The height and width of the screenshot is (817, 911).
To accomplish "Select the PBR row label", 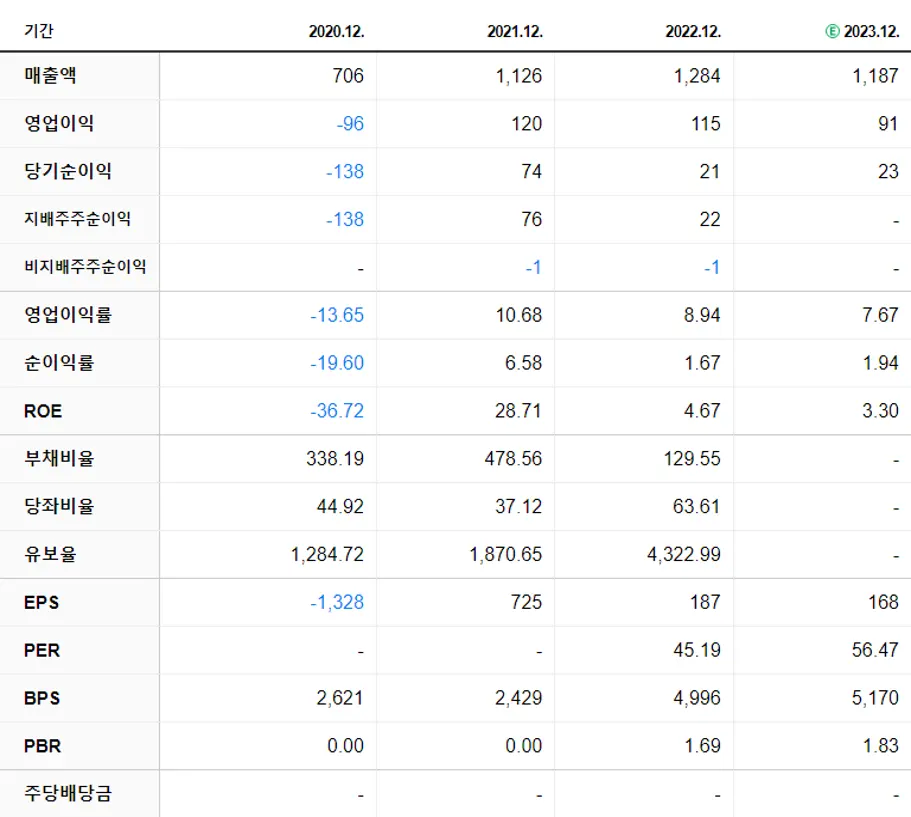I will 42,746.
